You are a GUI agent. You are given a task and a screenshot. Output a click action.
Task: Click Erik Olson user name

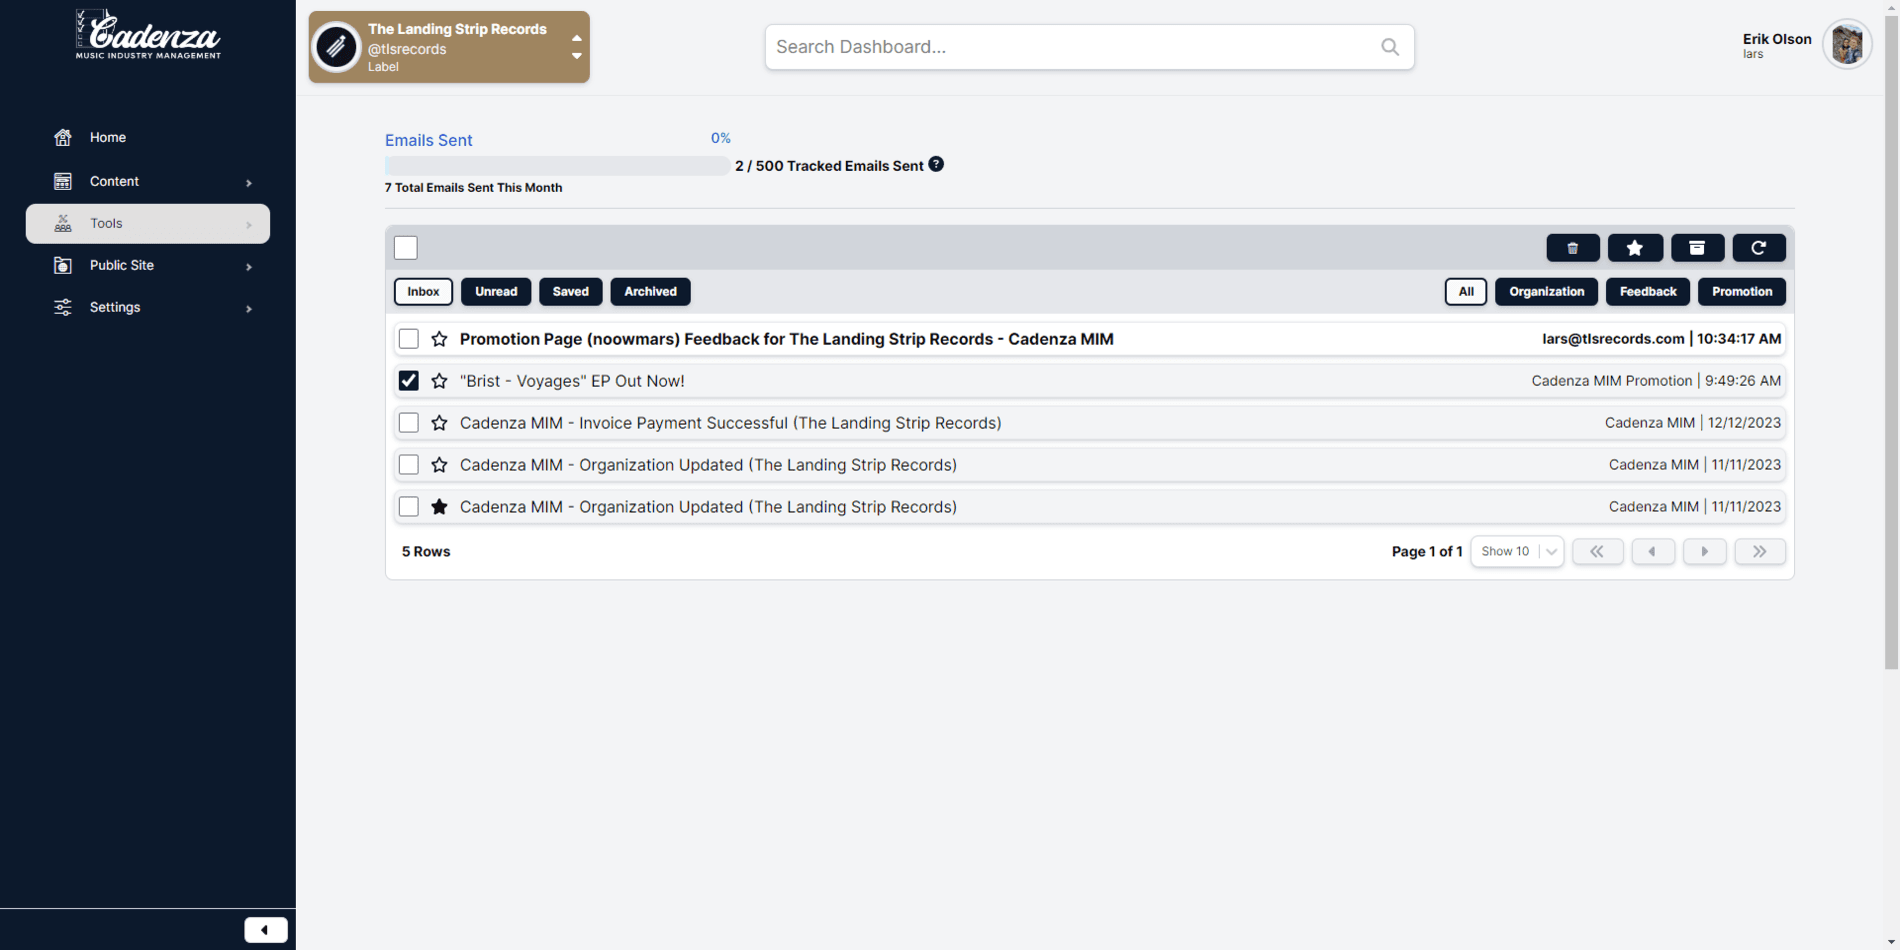[x=1777, y=39]
